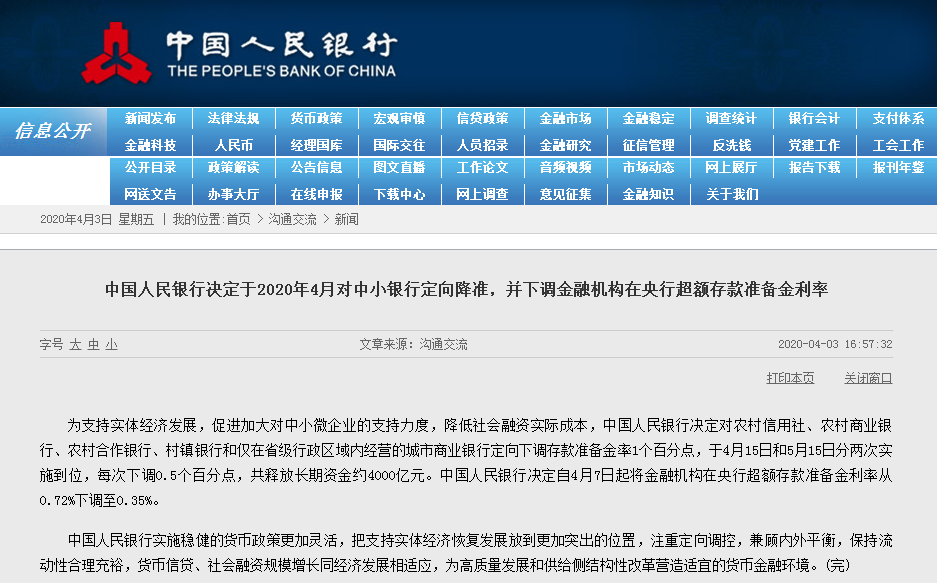Open 意见征集 navigation item
Image resolution: width=937 pixels, height=583 pixels.
point(565,194)
